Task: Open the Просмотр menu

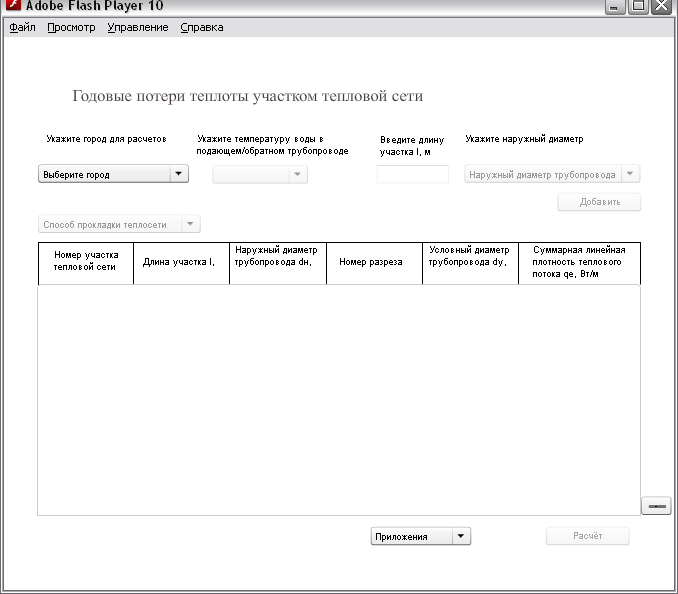Action: (x=71, y=27)
